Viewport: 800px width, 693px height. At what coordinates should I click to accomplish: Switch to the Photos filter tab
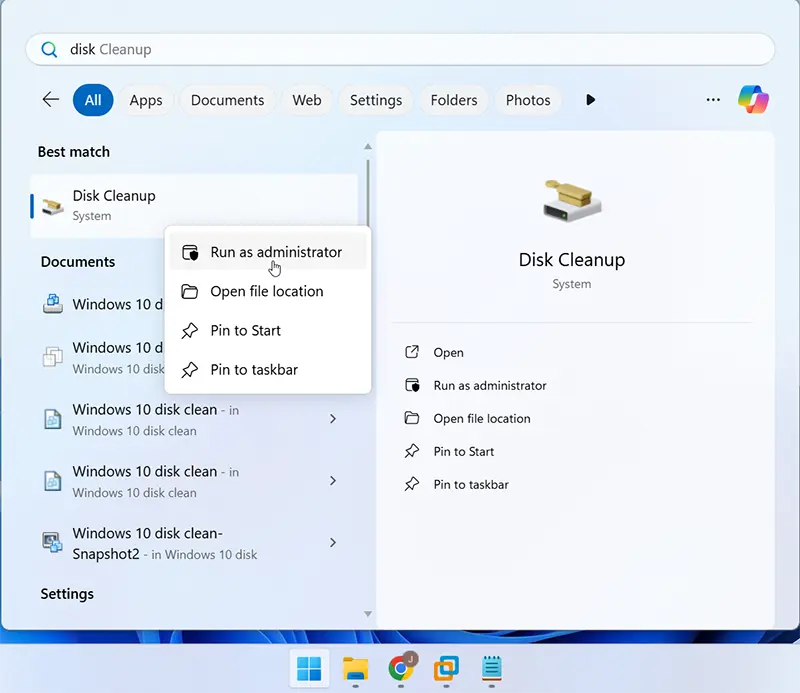click(x=528, y=100)
